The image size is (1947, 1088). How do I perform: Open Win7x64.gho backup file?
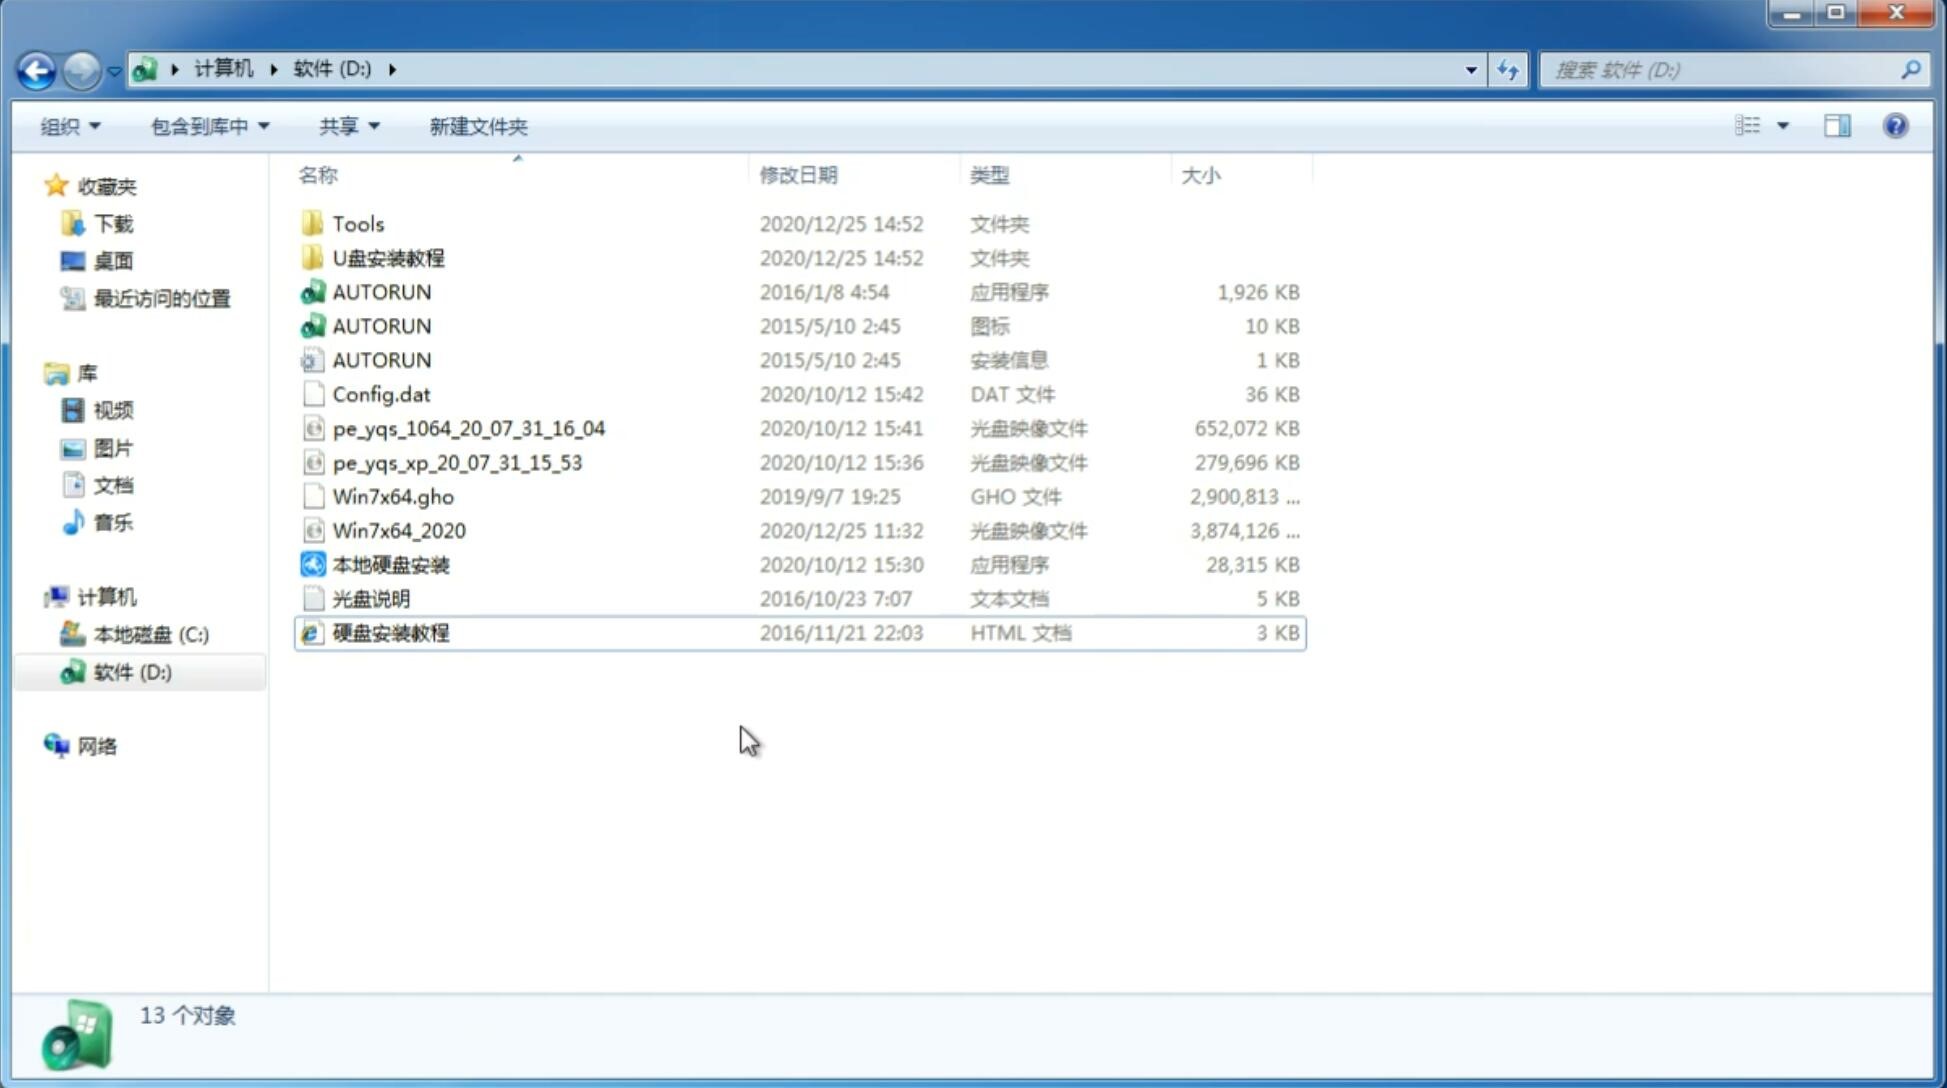tap(394, 496)
